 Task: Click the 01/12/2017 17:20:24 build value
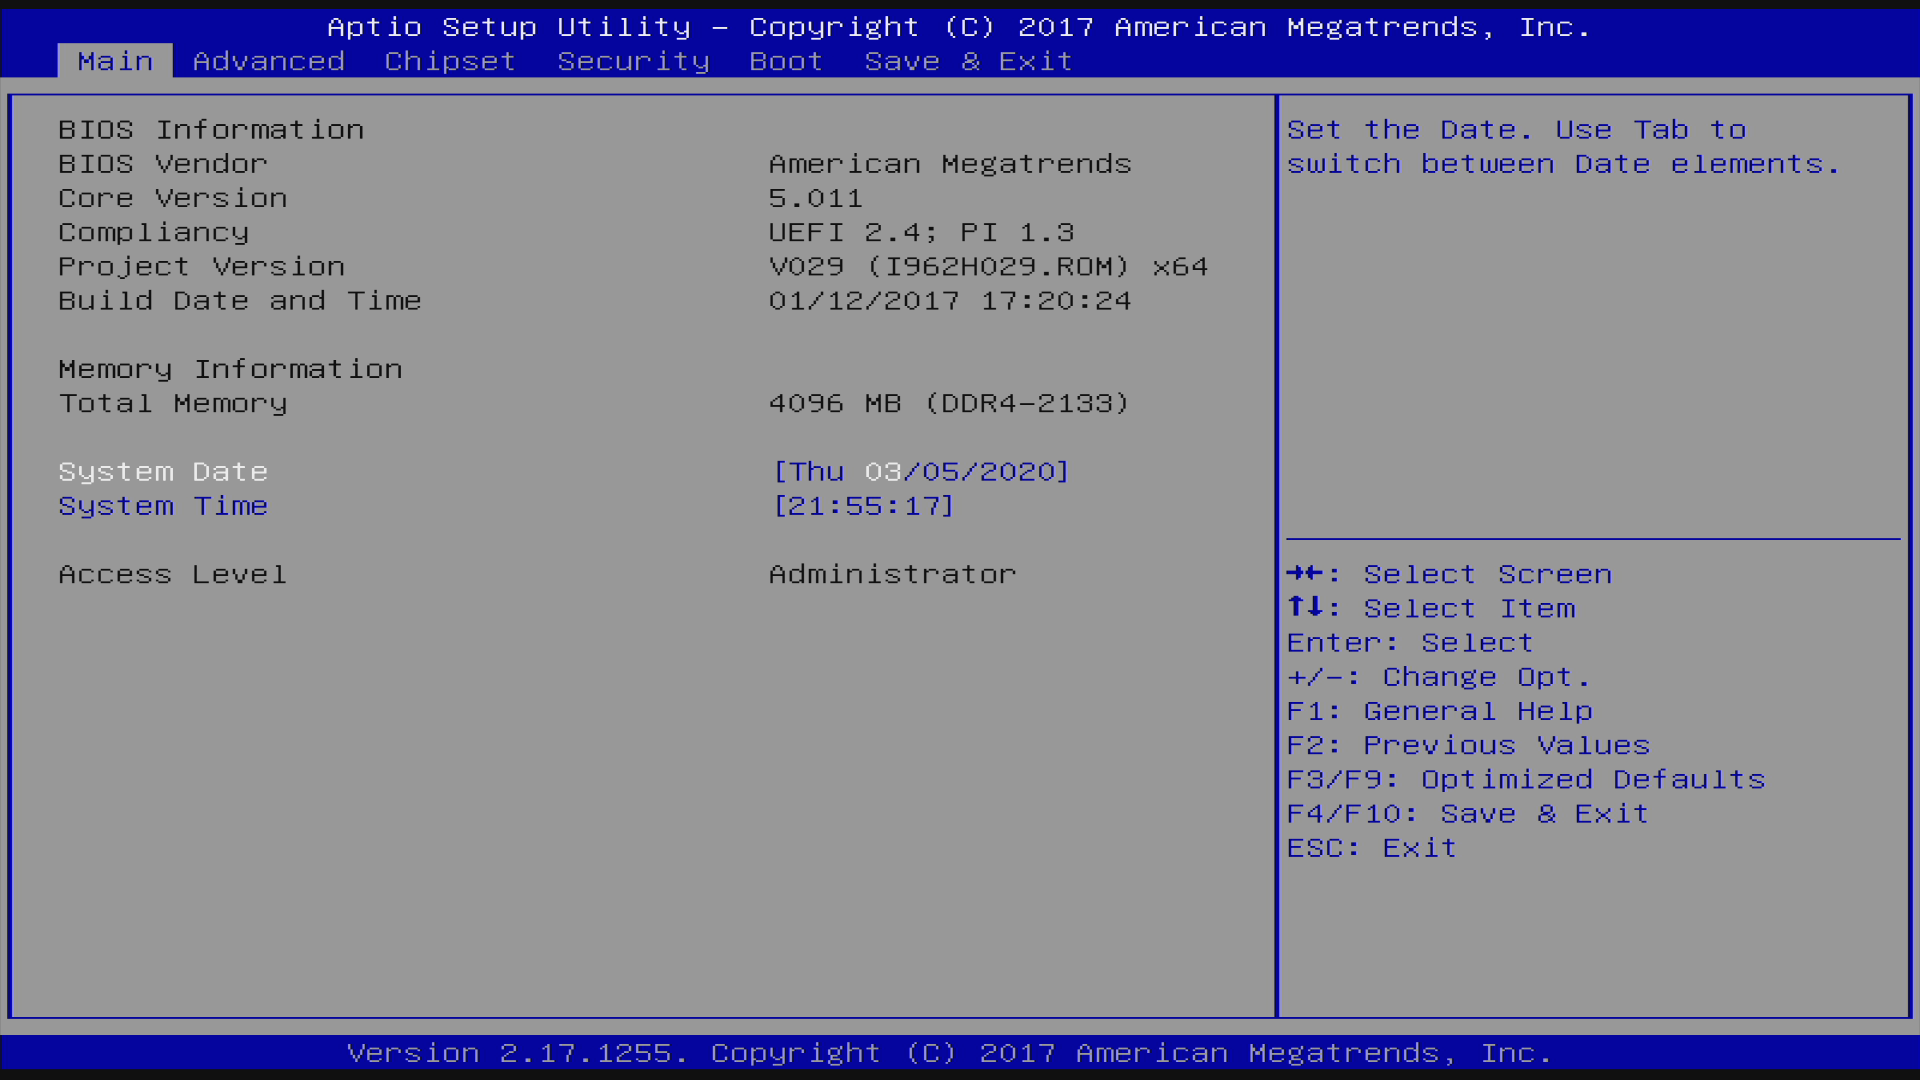pos(950,301)
